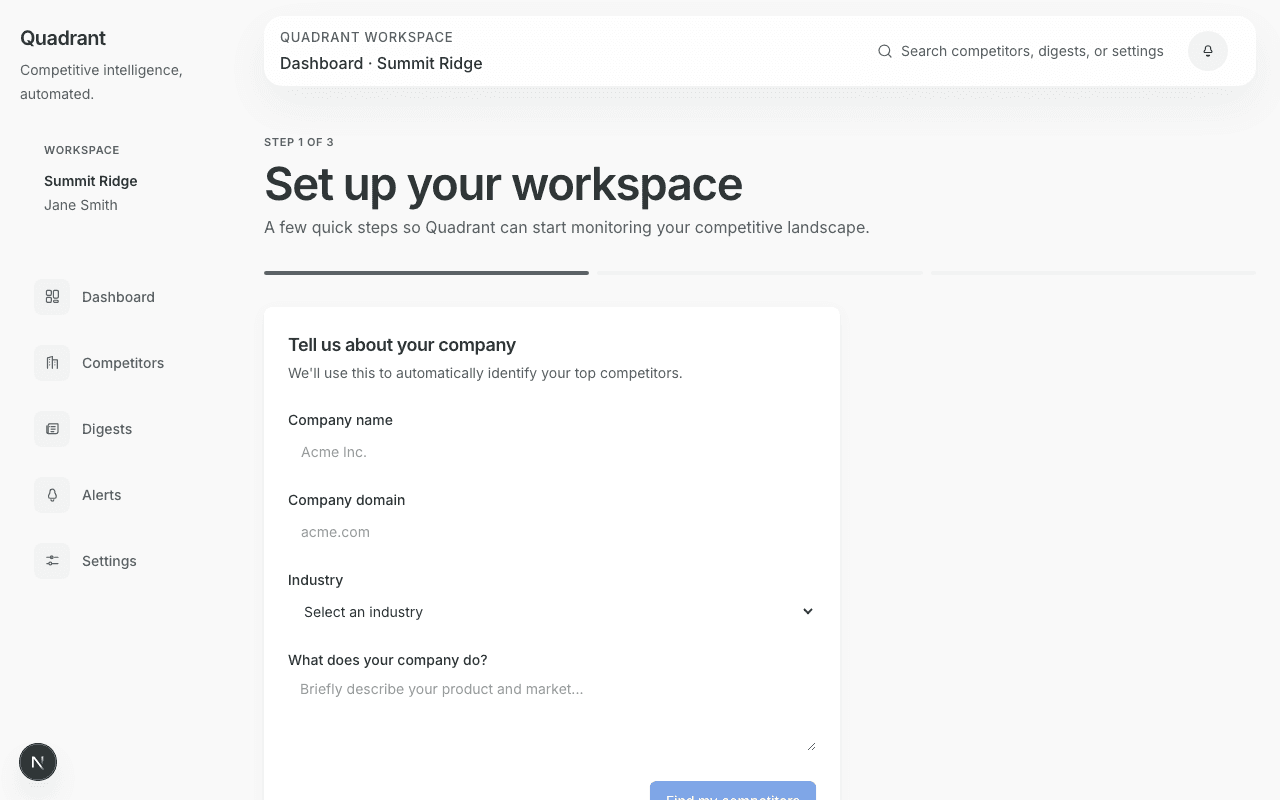The width and height of the screenshot is (1280, 800).
Task: Open Alerts using its bell sidebar icon
Action: click(52, 495)
